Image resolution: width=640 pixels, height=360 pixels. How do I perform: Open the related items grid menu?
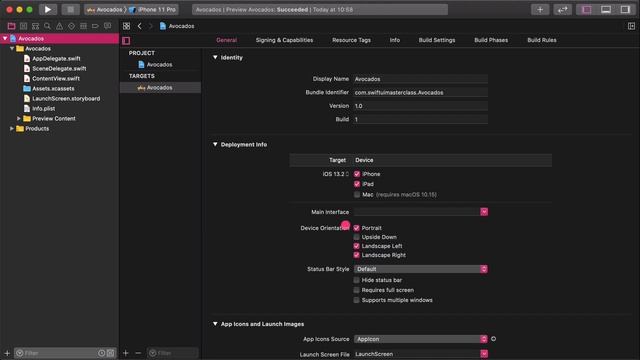127,26
